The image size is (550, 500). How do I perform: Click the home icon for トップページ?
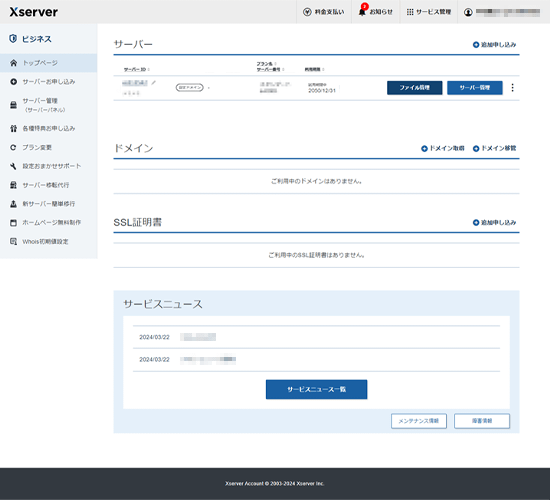pyautogui.click(x=13, y=63)
